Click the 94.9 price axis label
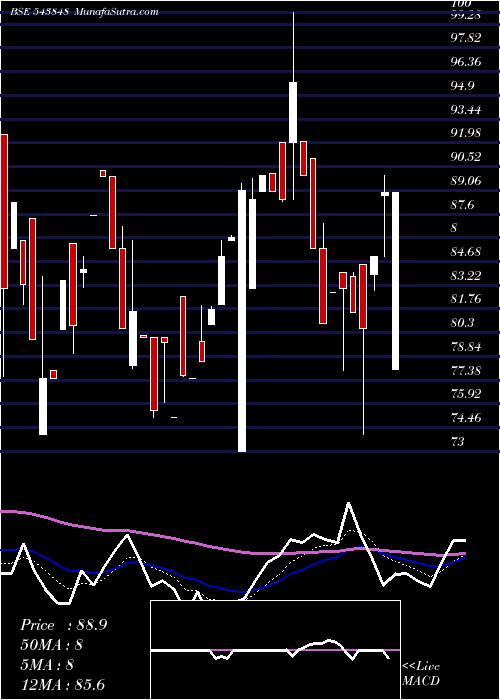The image size is (500, 700). coord(462,86)
